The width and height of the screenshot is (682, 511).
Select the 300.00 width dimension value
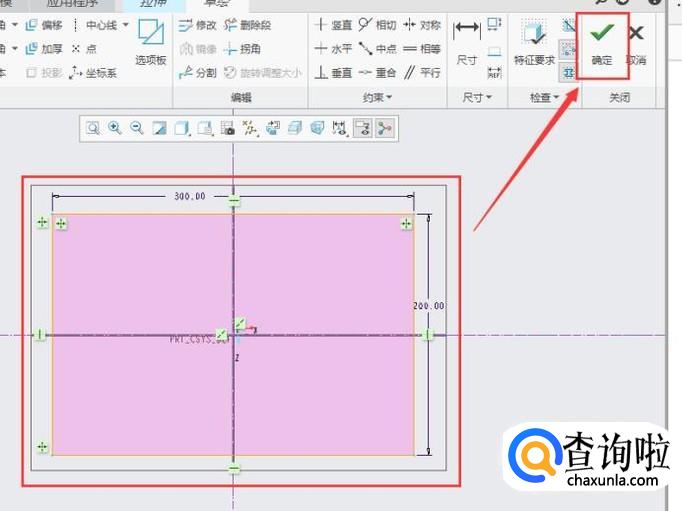click(190, 196)
